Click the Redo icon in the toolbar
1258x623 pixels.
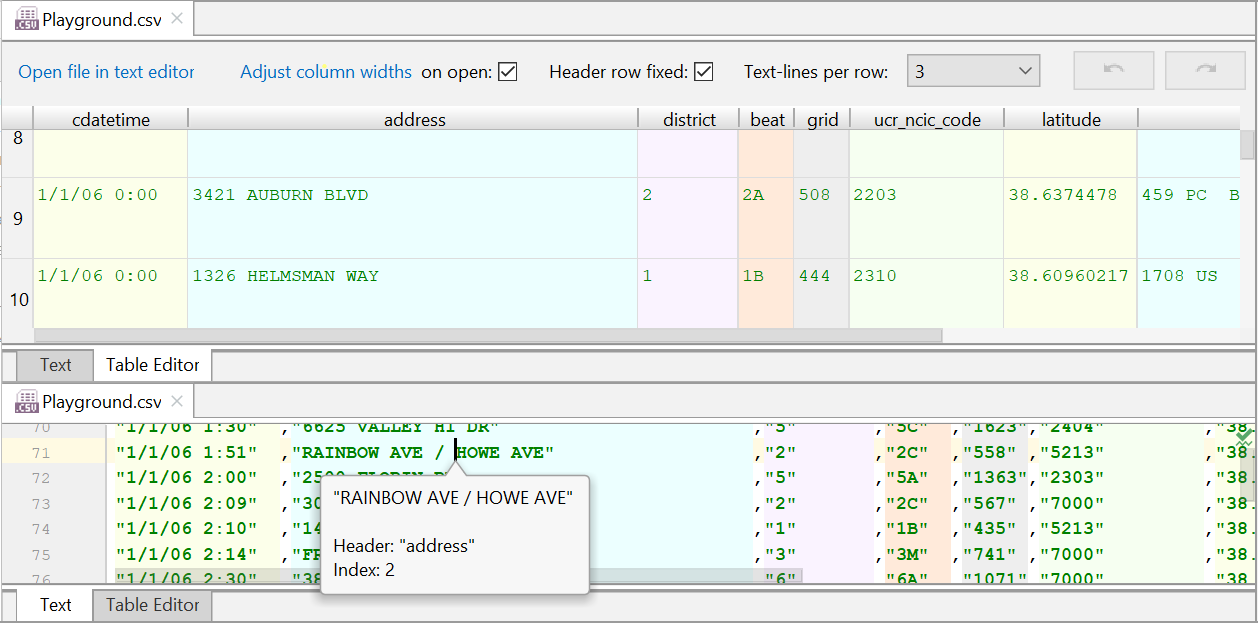1204,70
